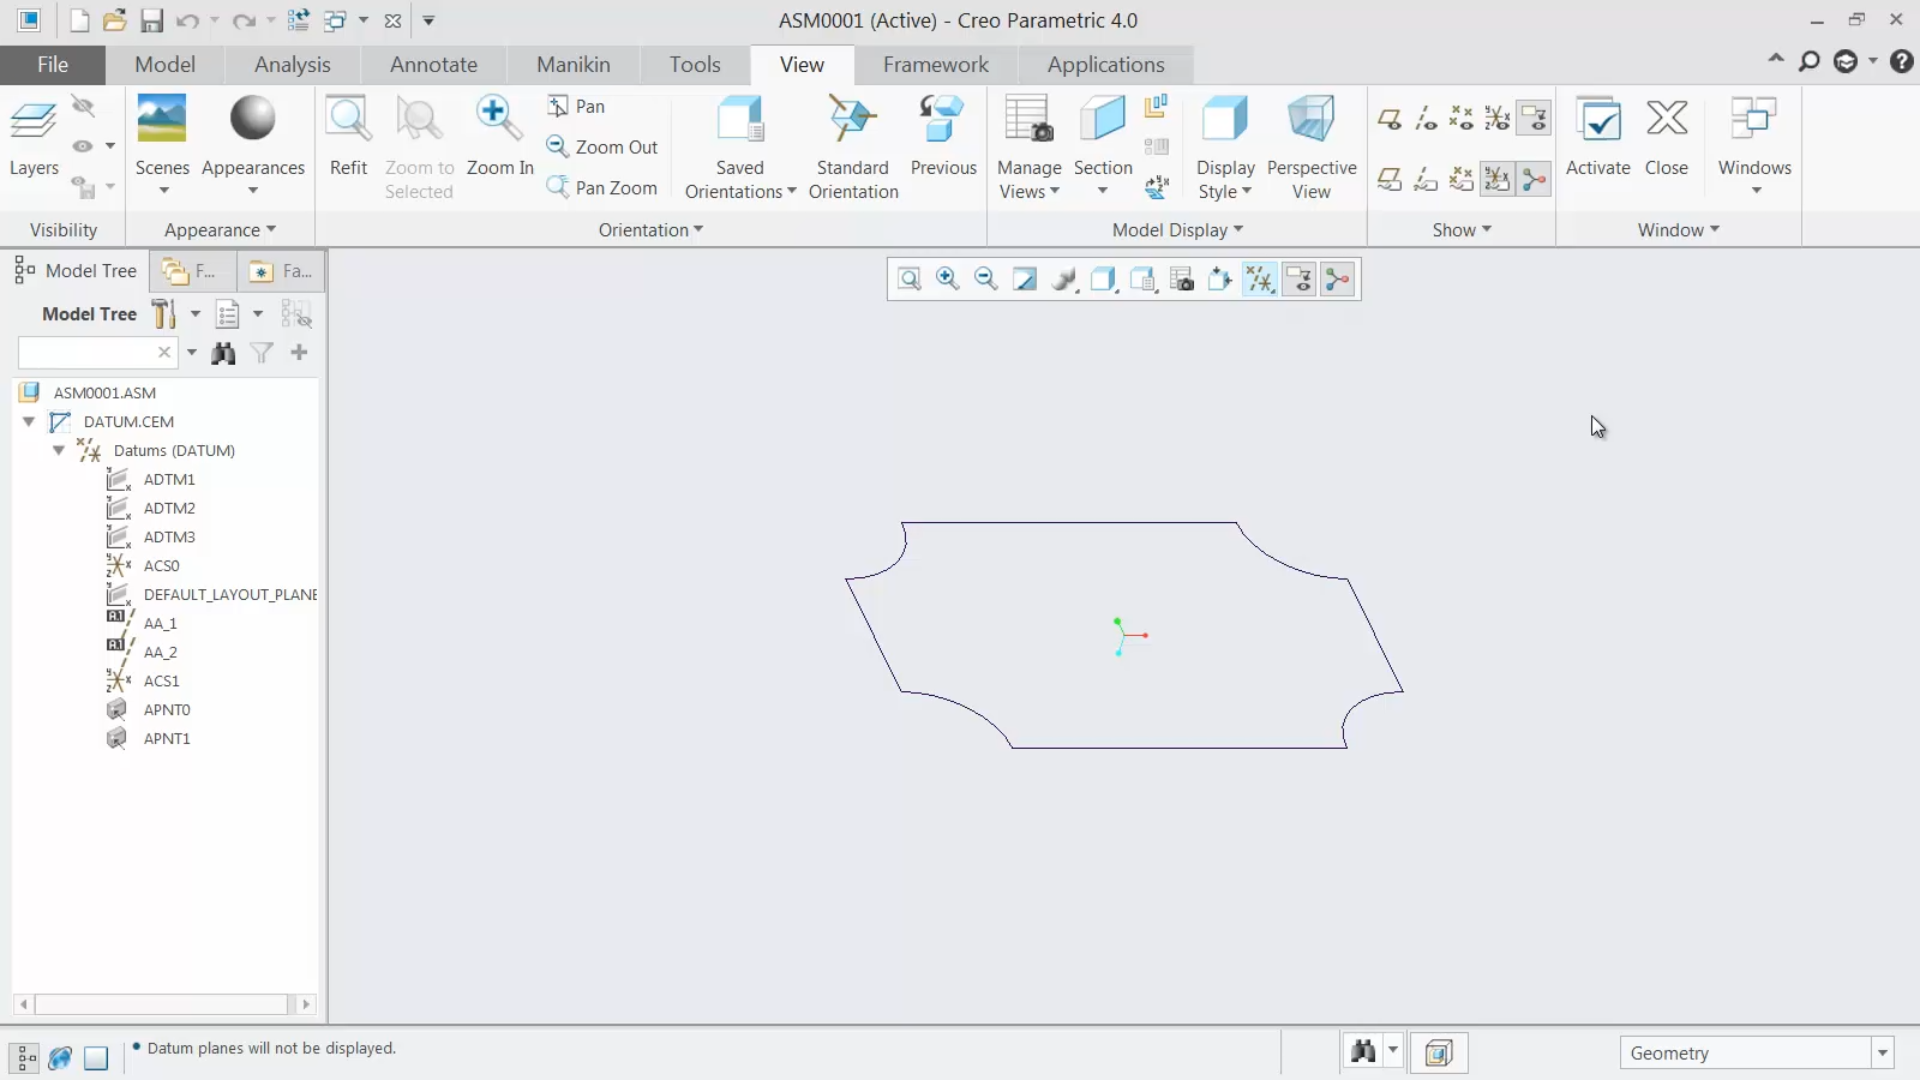Select ADTM1 in the model tree
The height and width of the screenshot is (1080, 1920).
[x=169, y=479]
